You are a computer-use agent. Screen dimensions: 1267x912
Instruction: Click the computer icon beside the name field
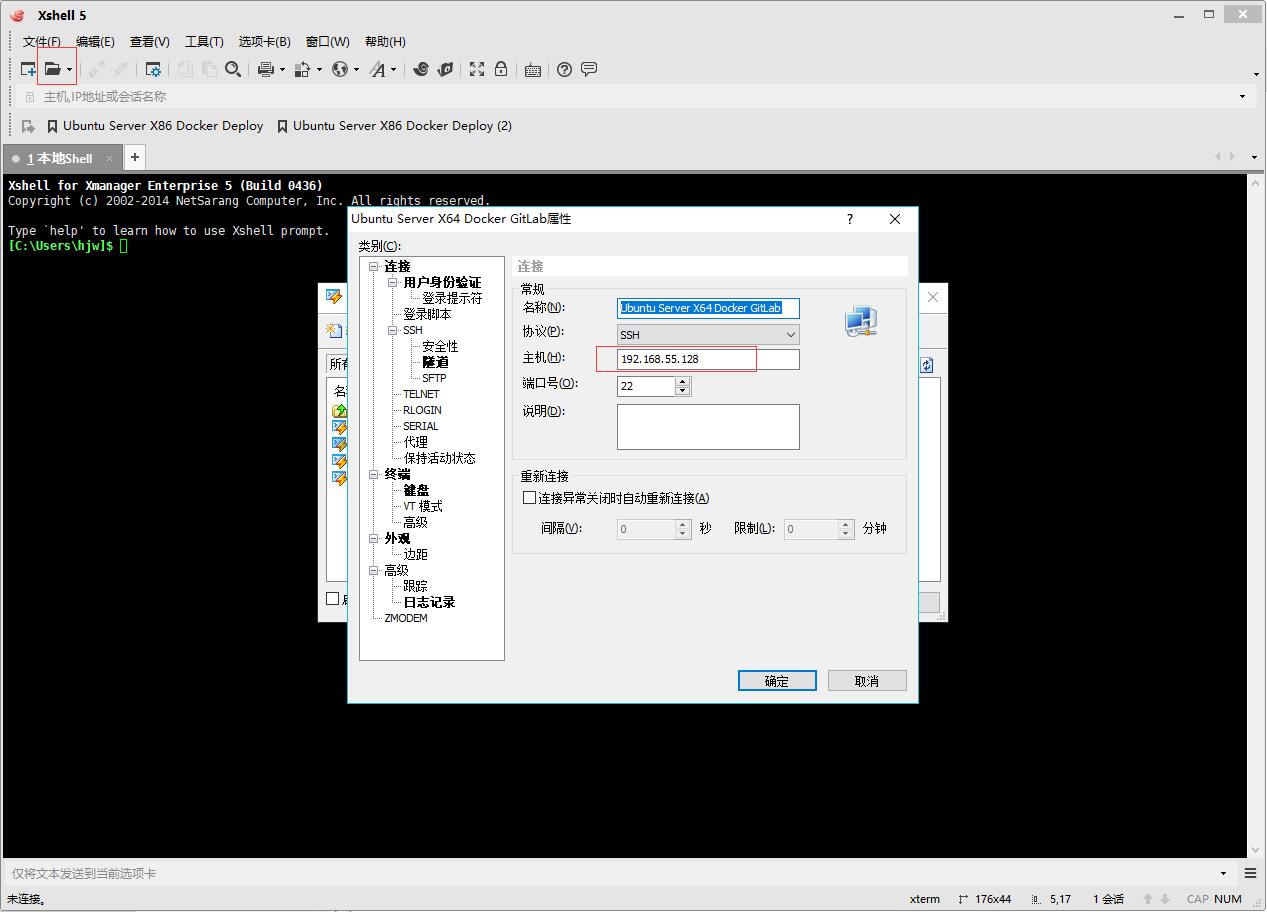860,321
